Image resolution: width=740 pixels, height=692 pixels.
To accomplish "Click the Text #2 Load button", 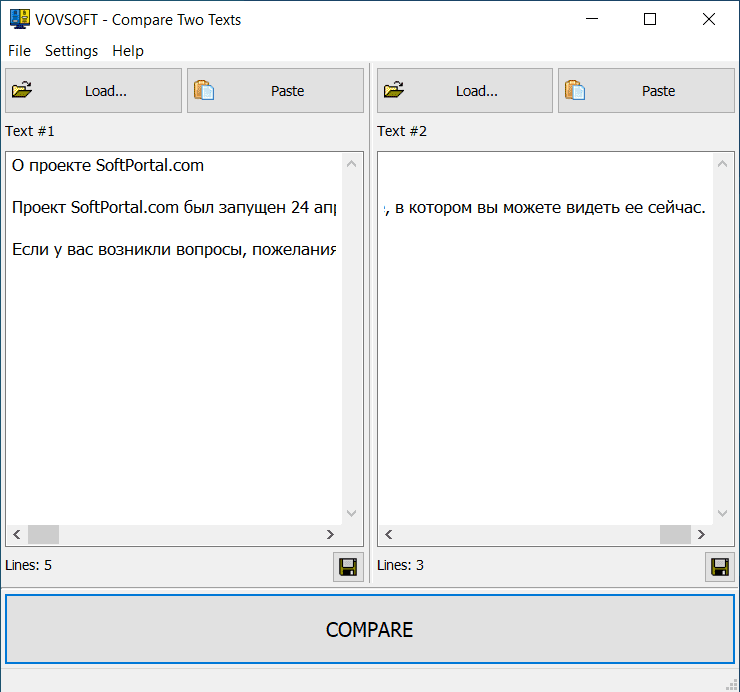I will click(464, 91).
